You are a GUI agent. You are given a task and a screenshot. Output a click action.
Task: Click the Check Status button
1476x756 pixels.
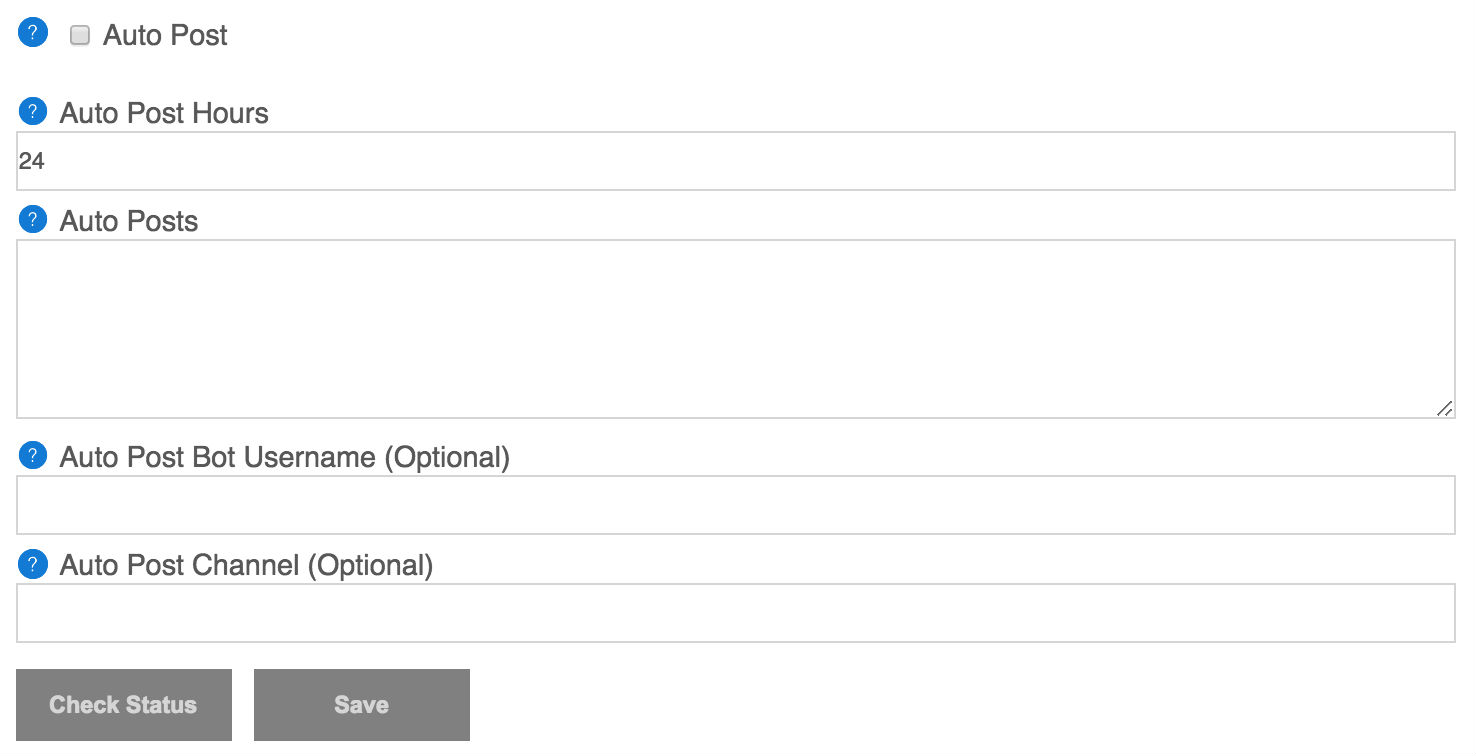coord(124,705)
